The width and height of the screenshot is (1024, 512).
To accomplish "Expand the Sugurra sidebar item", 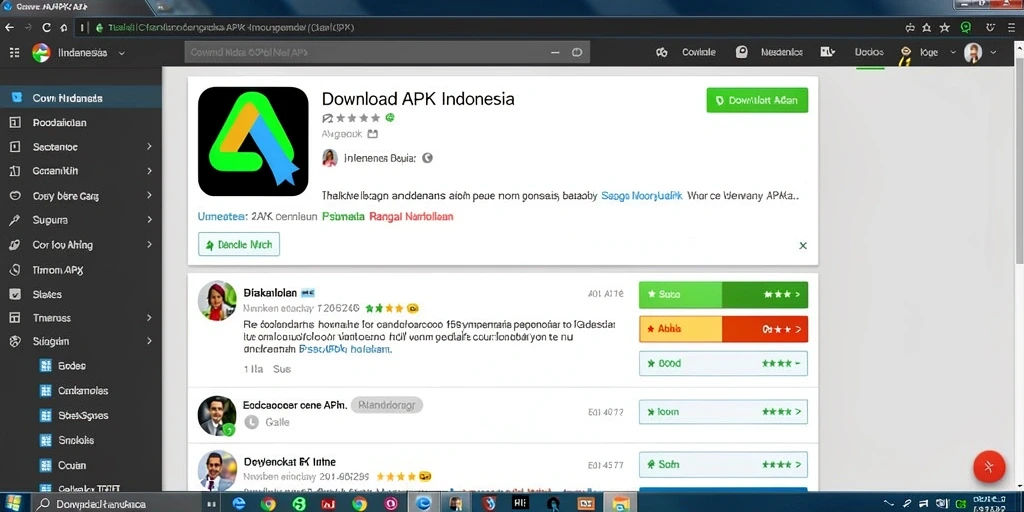I will coord(81,220).
